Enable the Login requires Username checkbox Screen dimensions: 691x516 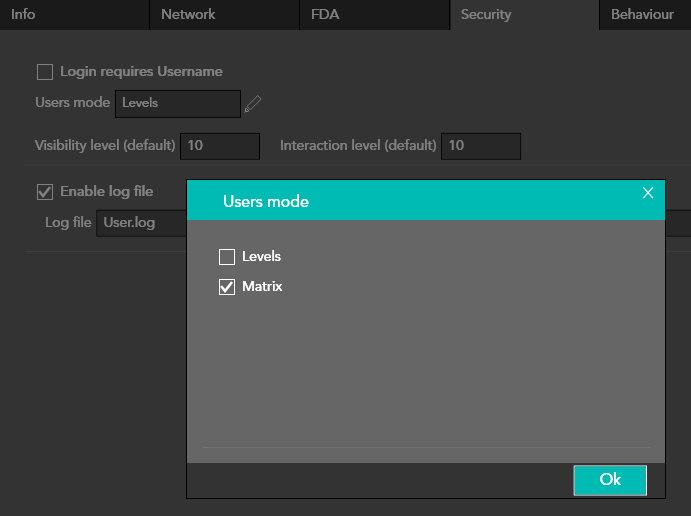45,72
